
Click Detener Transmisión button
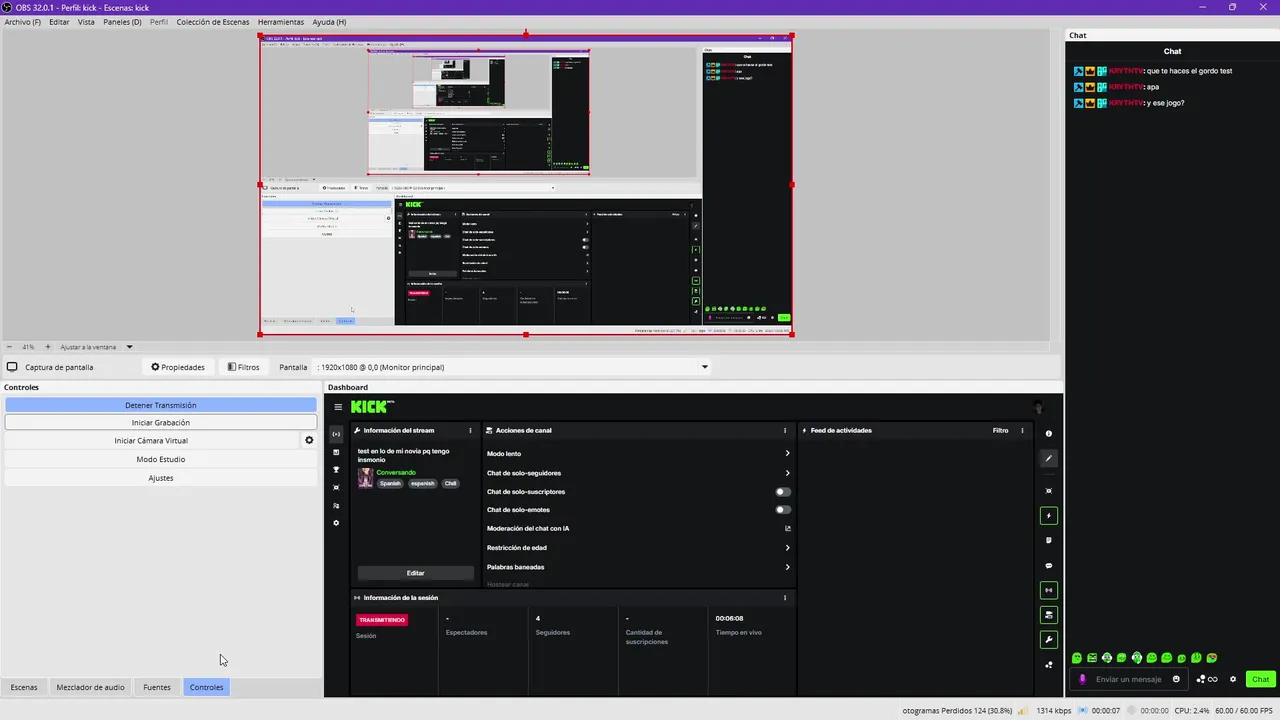161,405
